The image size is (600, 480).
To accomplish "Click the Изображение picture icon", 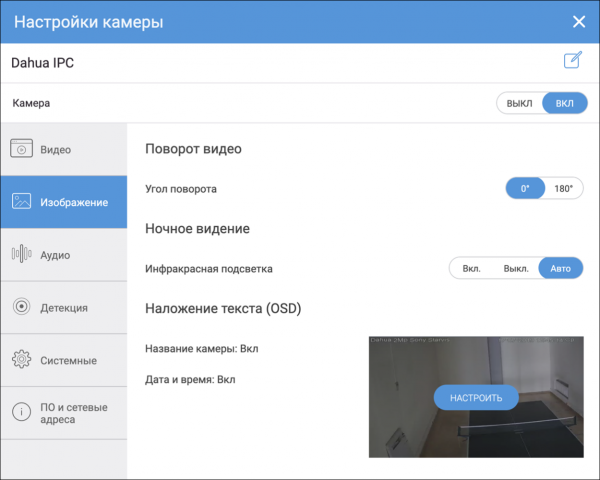I will click(x=22, y=202).
